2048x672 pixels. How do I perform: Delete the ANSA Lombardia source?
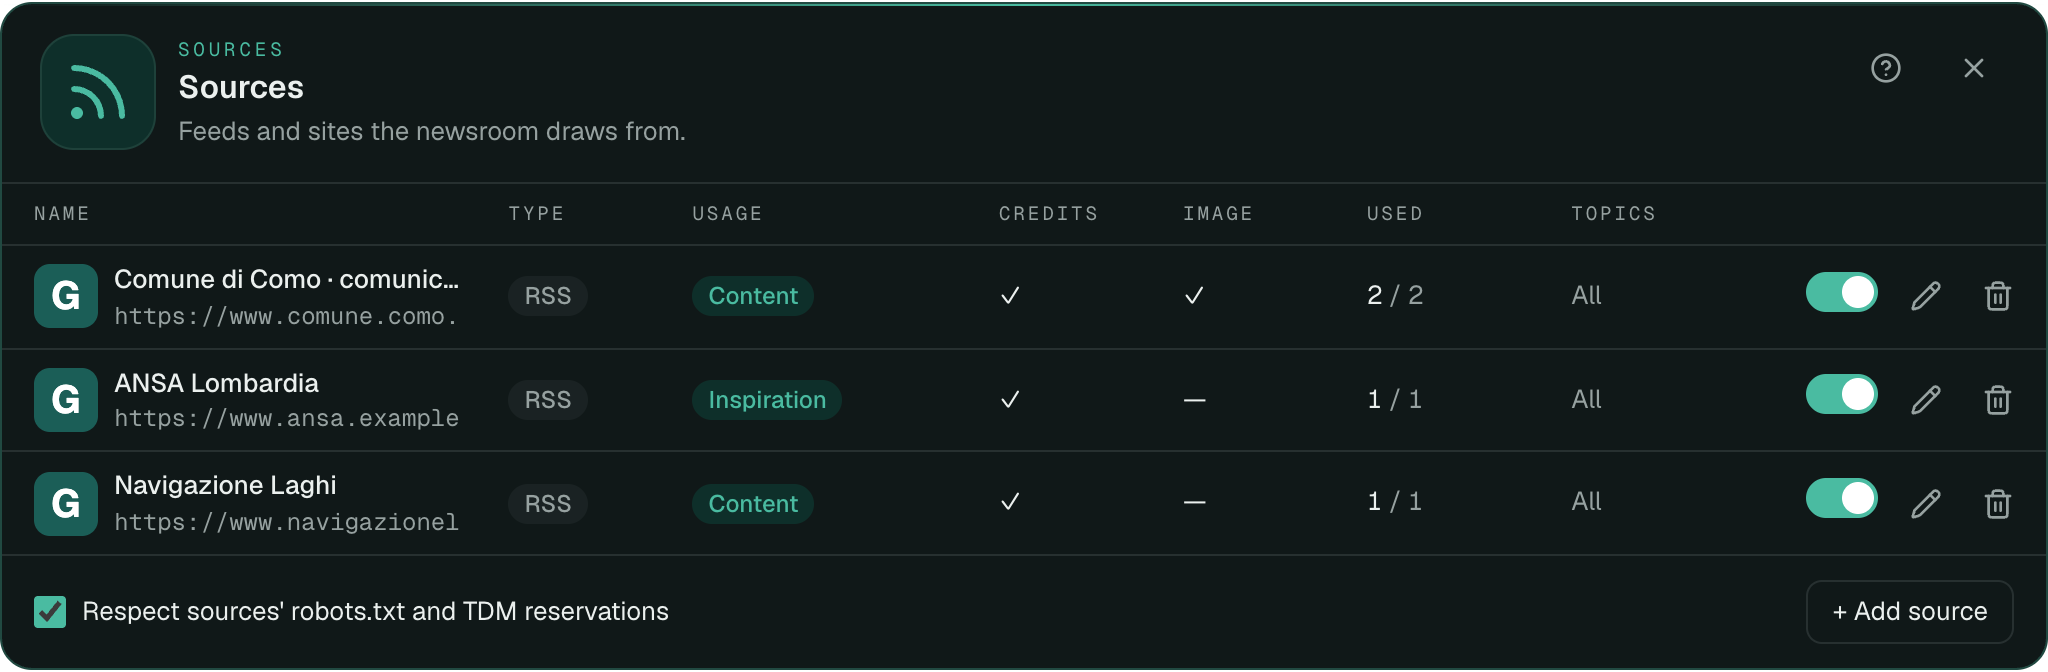1998,400
